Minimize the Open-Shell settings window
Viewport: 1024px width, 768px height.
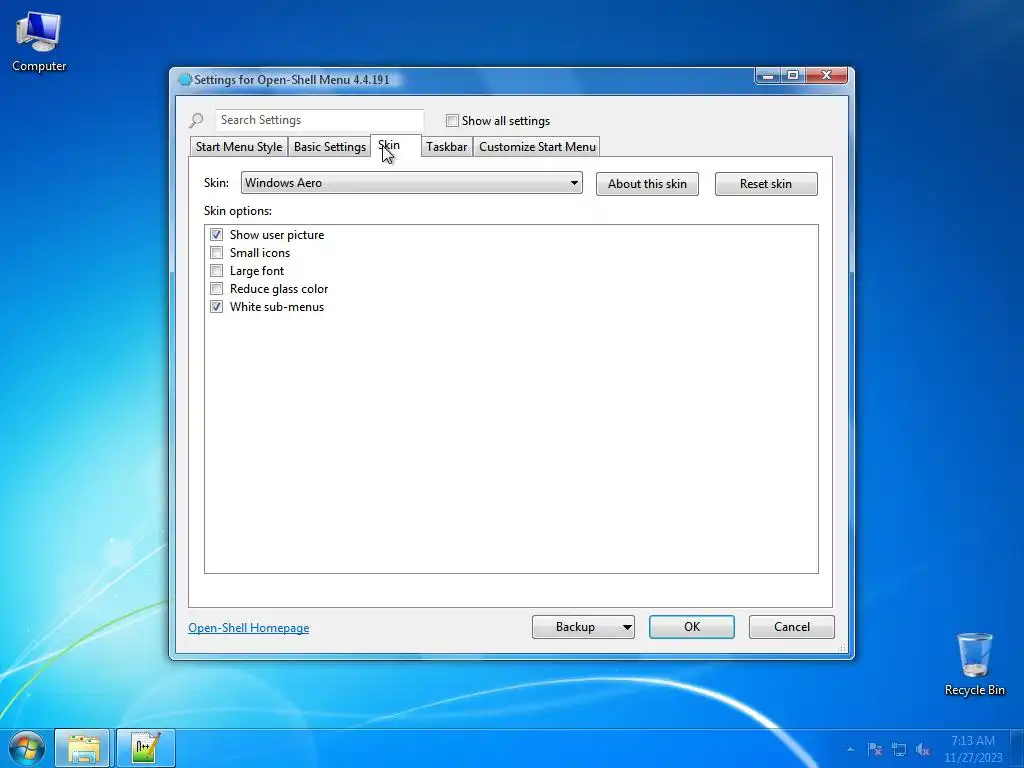click(x=768, y=76)
